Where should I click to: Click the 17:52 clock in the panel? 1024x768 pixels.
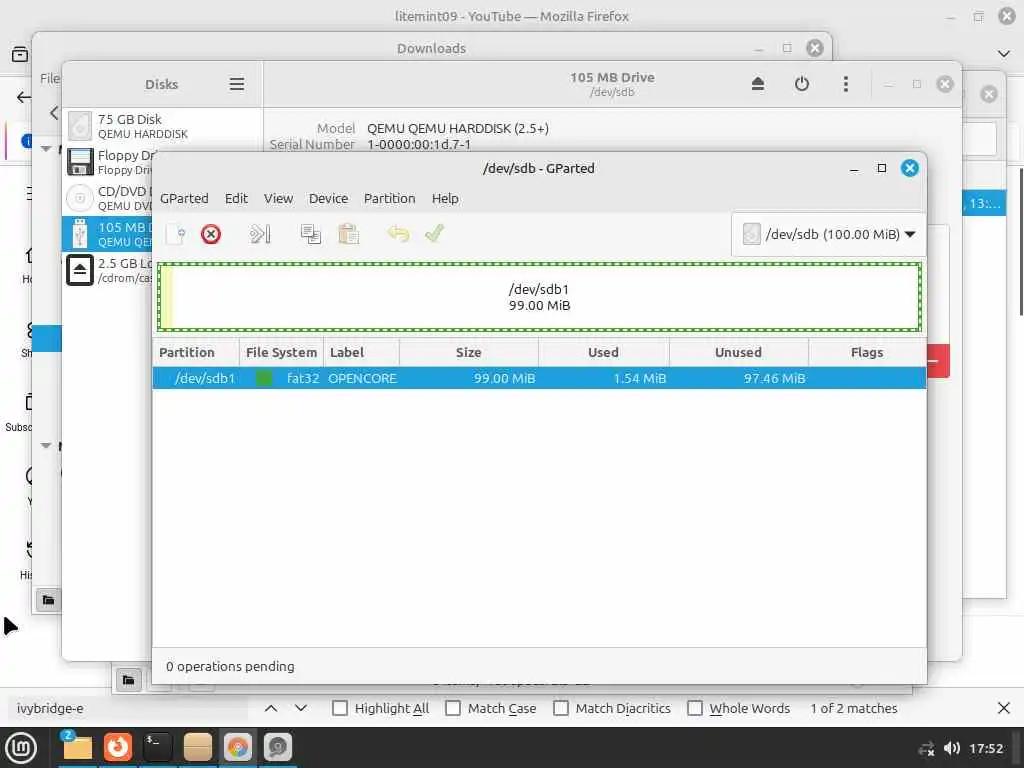coord(986,748)
